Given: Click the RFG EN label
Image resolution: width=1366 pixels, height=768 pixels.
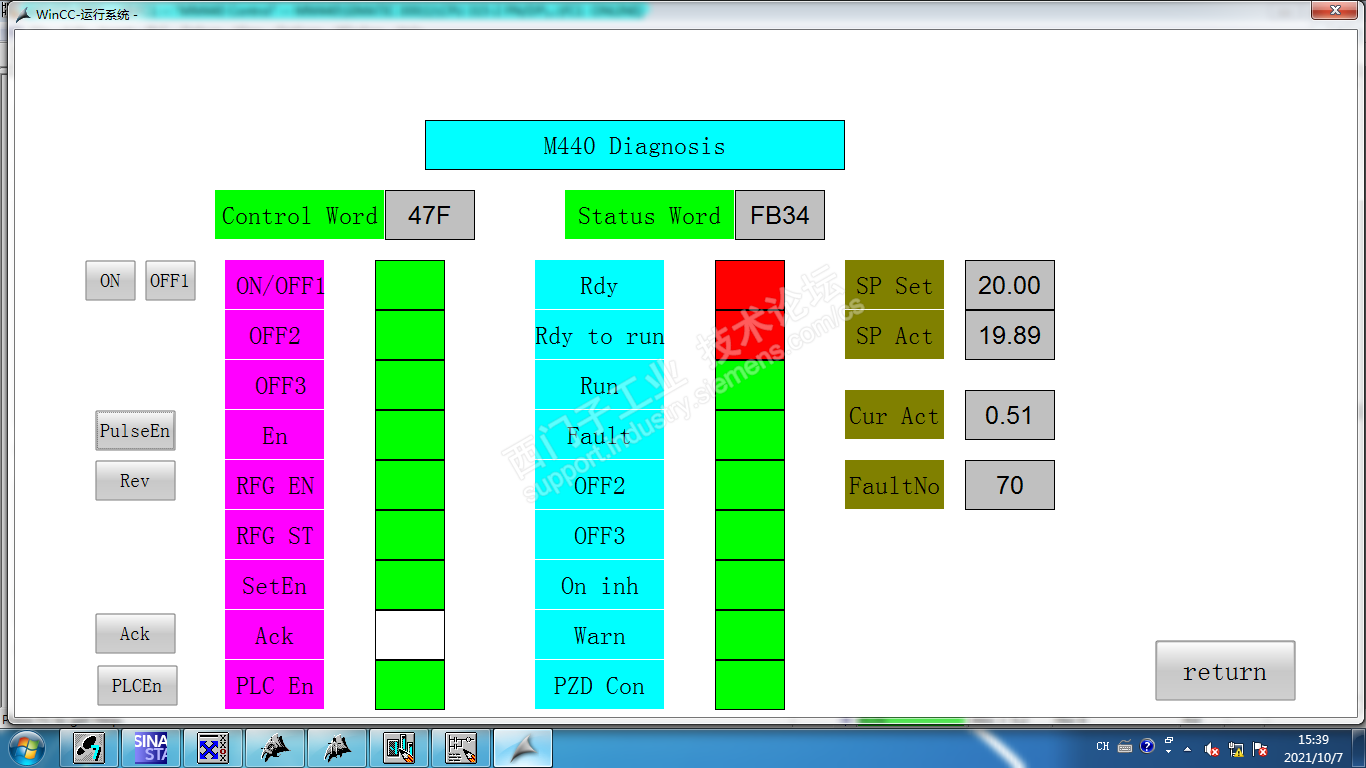Looking at the screenshot, I should pyautogui.click(x=275, y=485).
